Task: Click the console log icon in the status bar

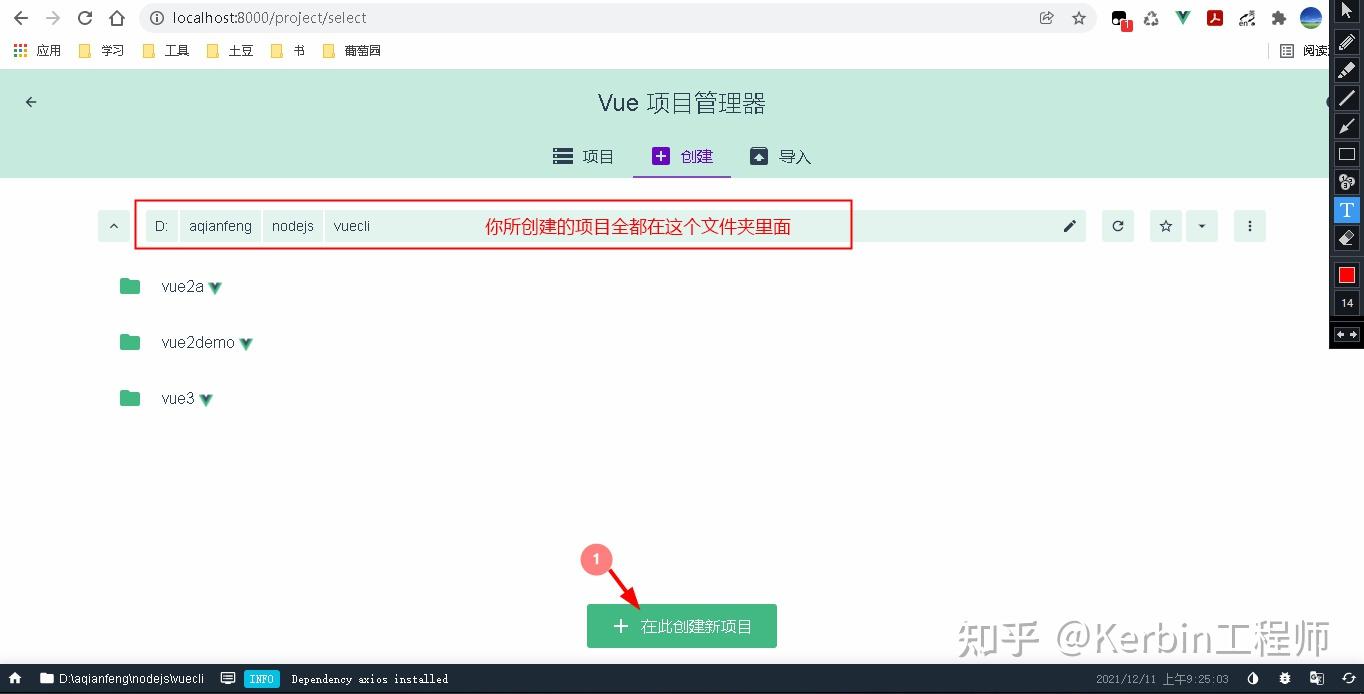Action: click(228, 678)
